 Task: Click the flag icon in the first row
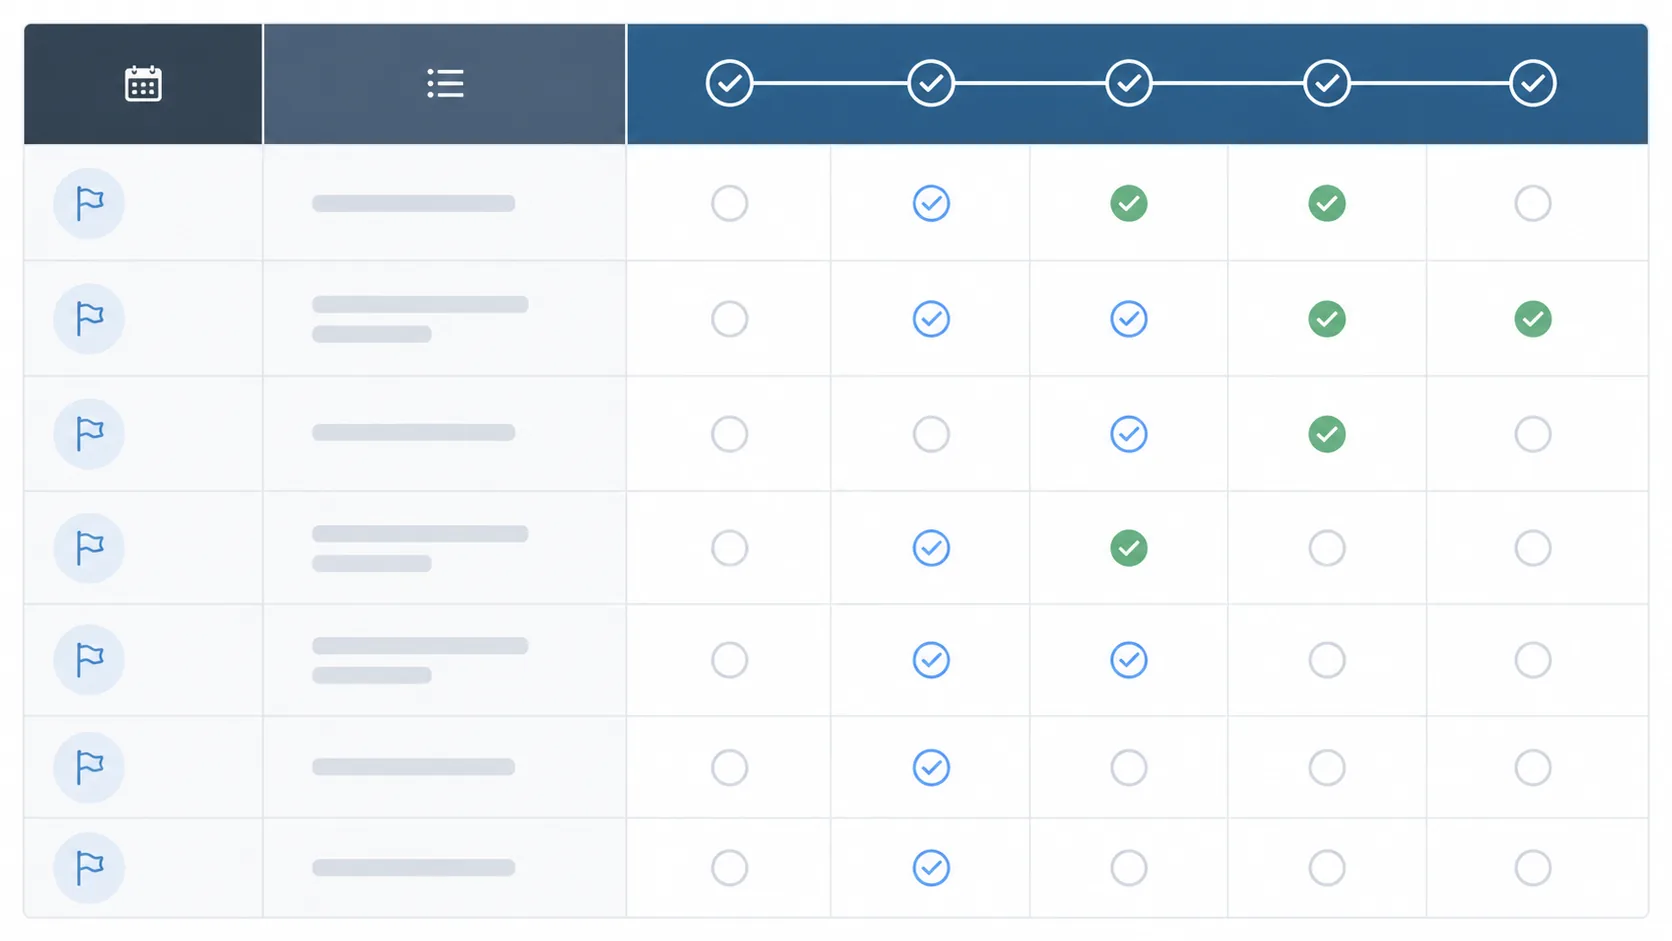89,204
